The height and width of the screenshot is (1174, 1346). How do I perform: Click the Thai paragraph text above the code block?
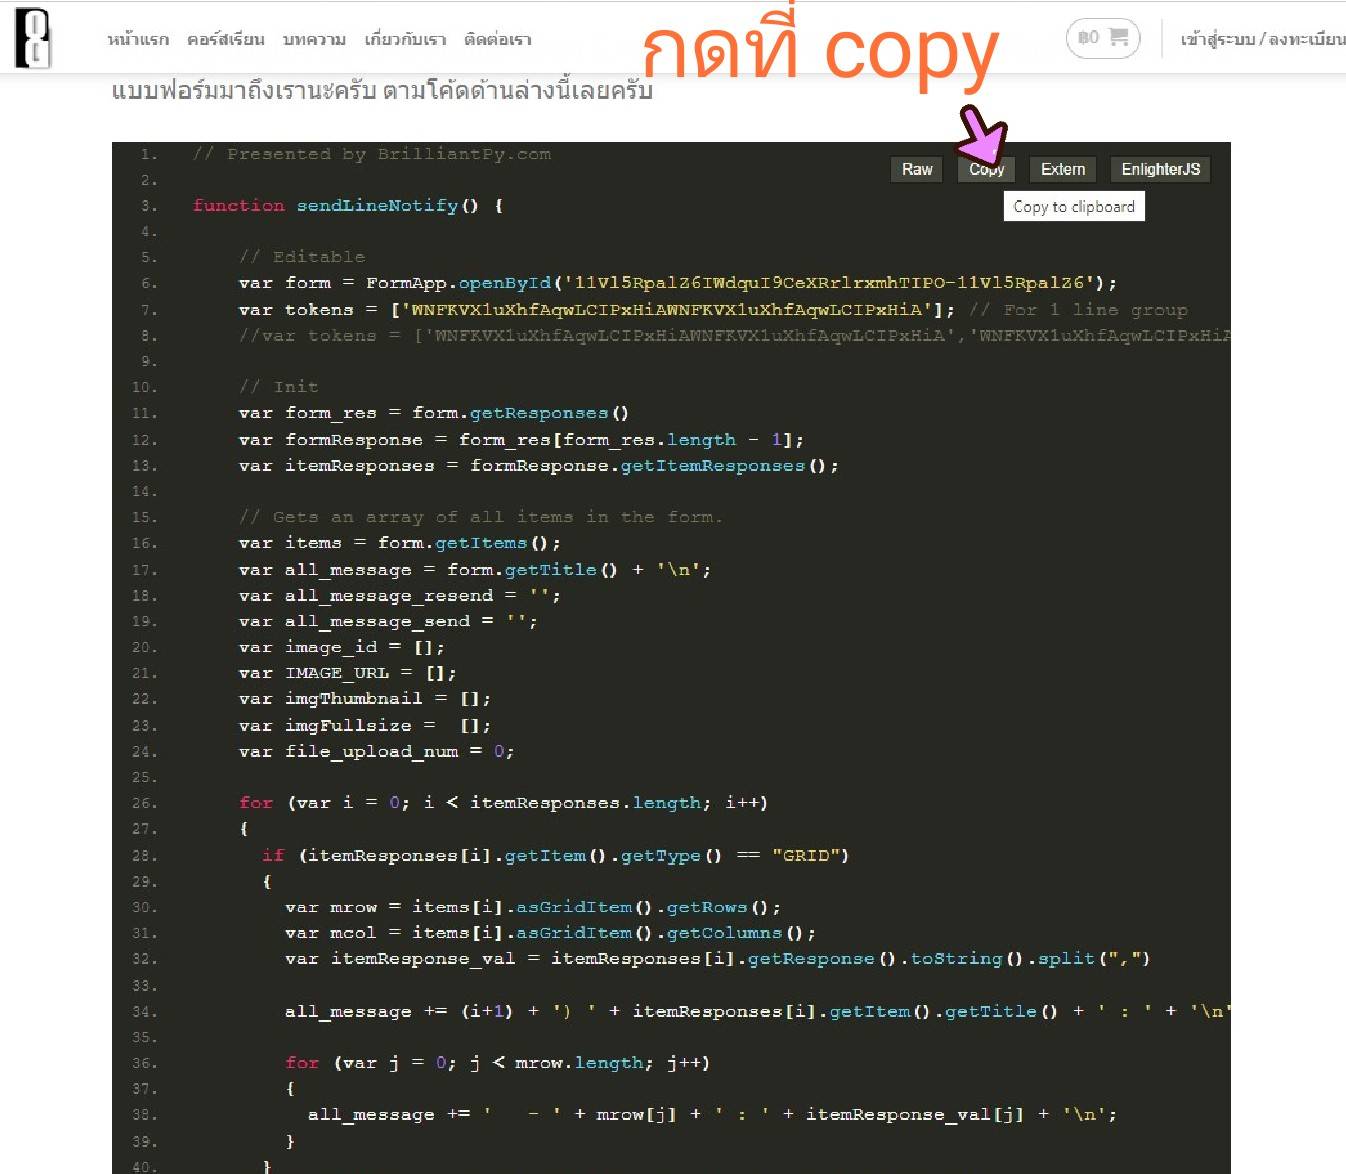(382, 91)
